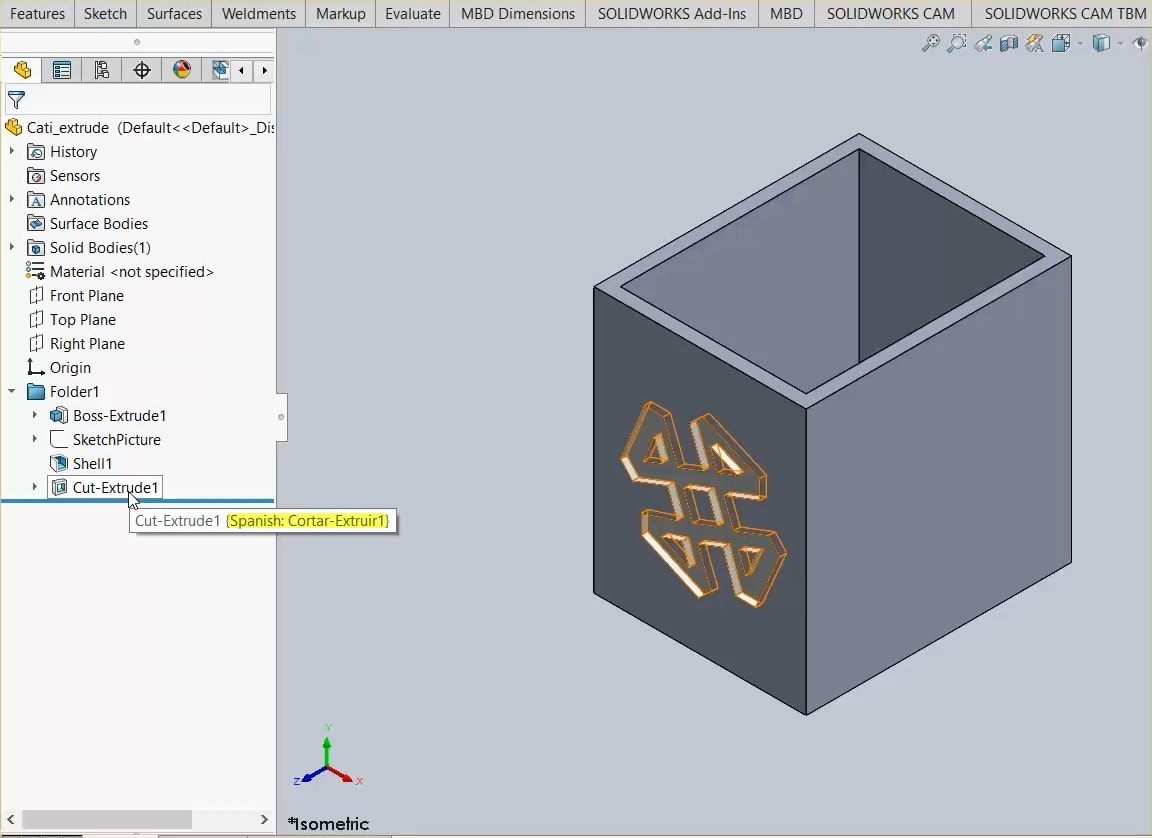Screen dimensions: 1152x838
Task: Open the Weldments tab
Action: (259, 13)
